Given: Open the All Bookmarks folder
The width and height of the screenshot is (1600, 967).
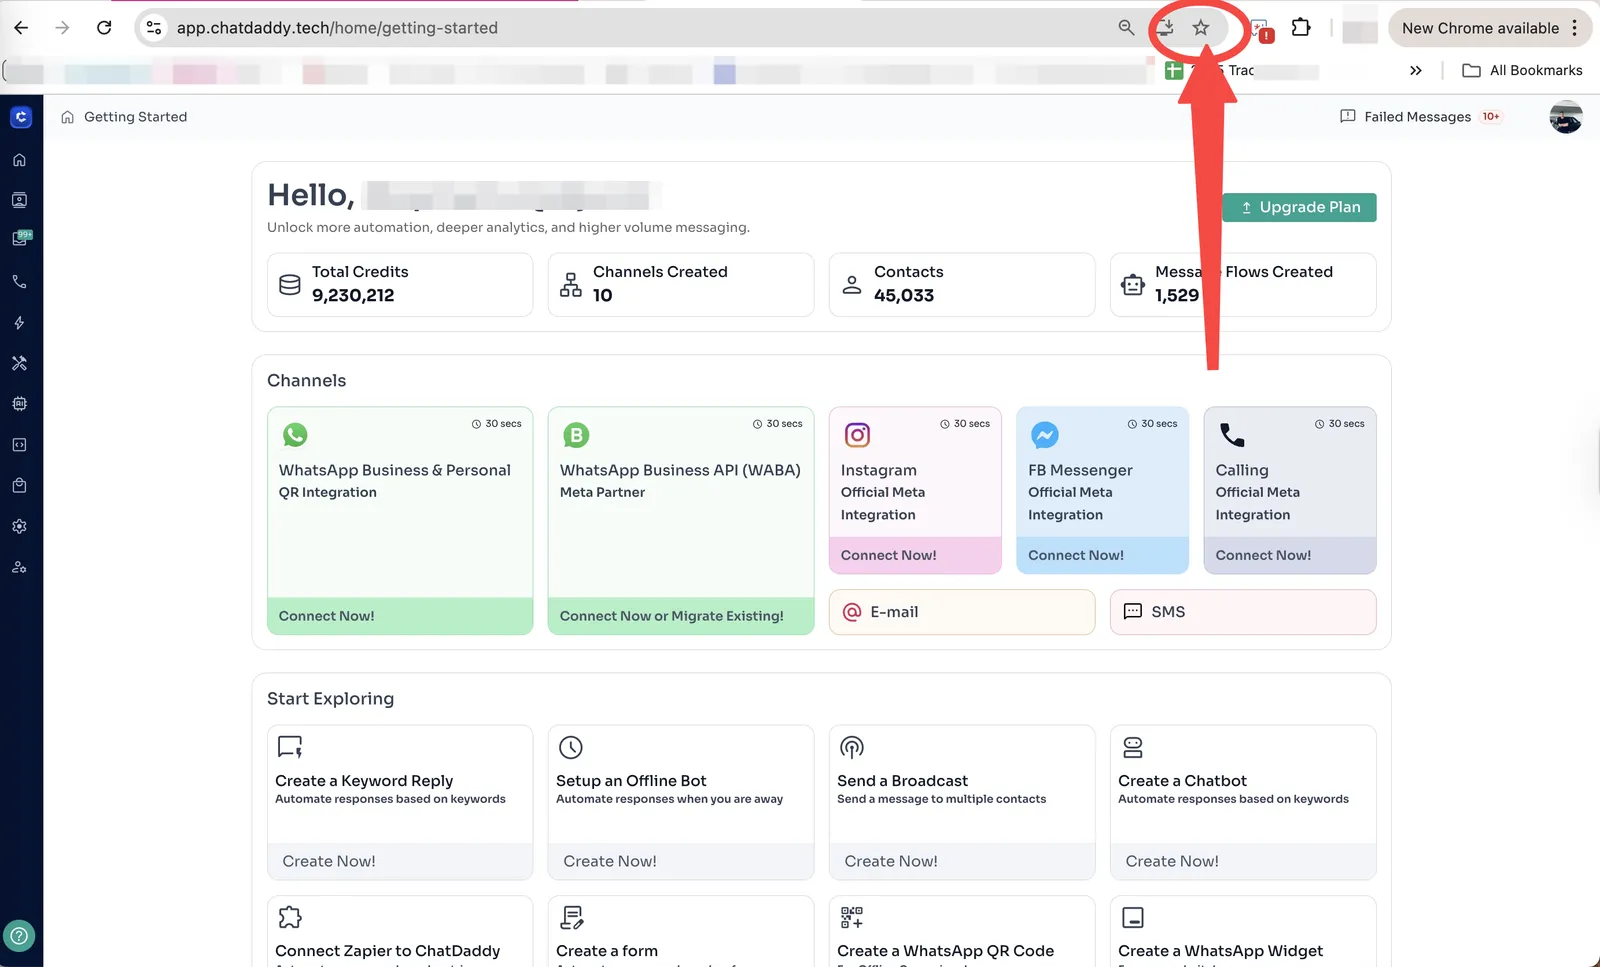Looking at the screenshot, I should [1523, 71].
